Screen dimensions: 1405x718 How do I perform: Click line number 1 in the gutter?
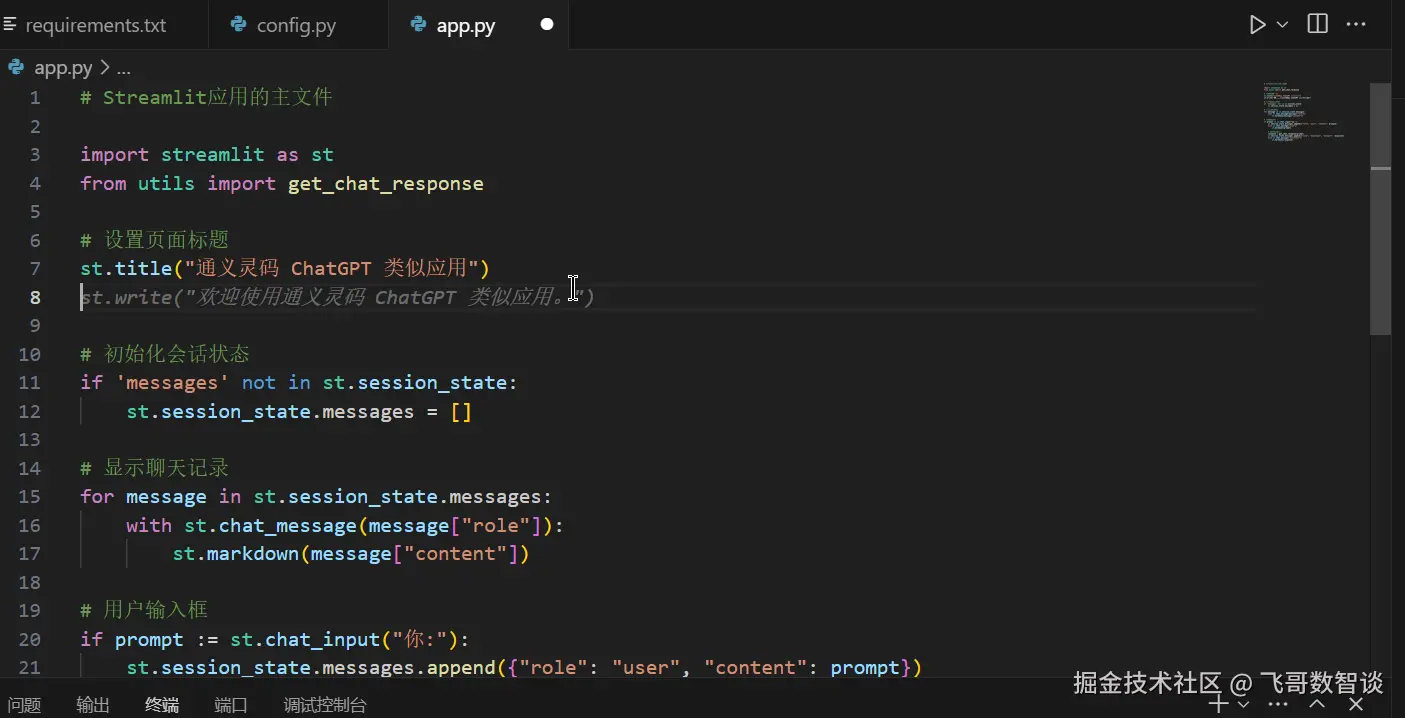pos(35,98)
